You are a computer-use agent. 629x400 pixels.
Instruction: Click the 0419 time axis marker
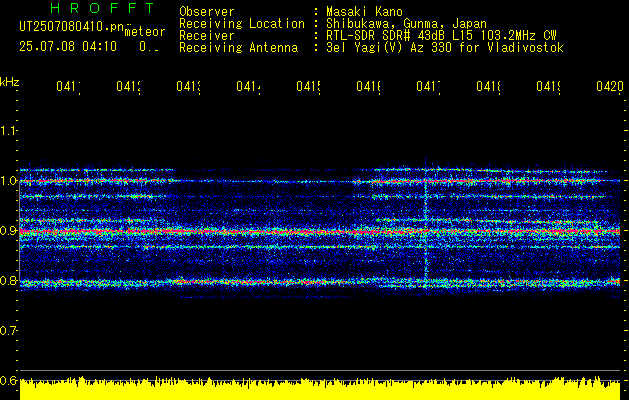[548, 86]
